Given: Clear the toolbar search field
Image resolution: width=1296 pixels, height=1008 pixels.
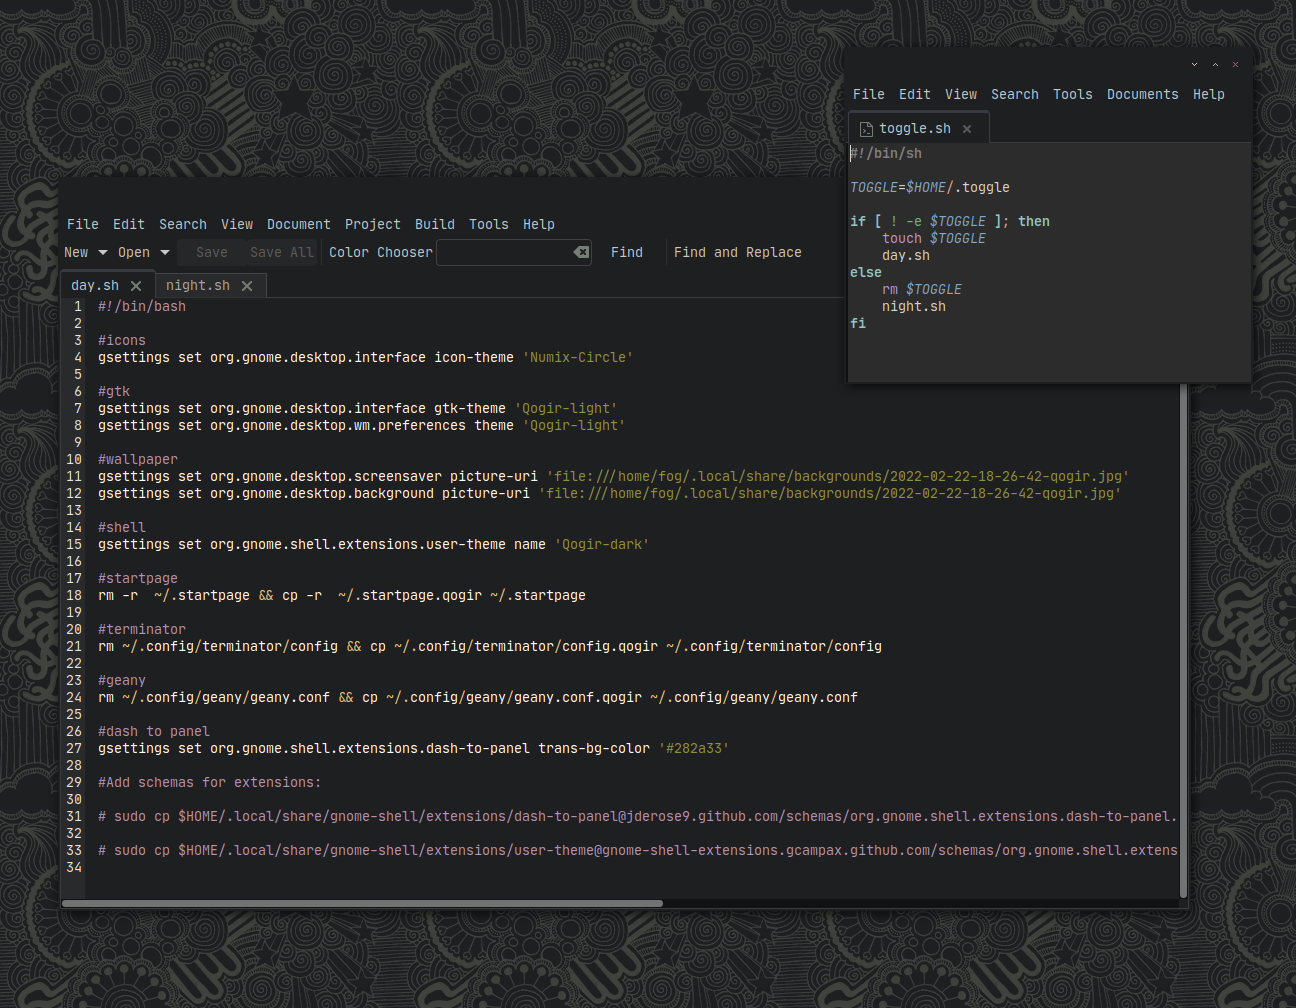Looking at the screenshot, I should (x=581, y=252).
